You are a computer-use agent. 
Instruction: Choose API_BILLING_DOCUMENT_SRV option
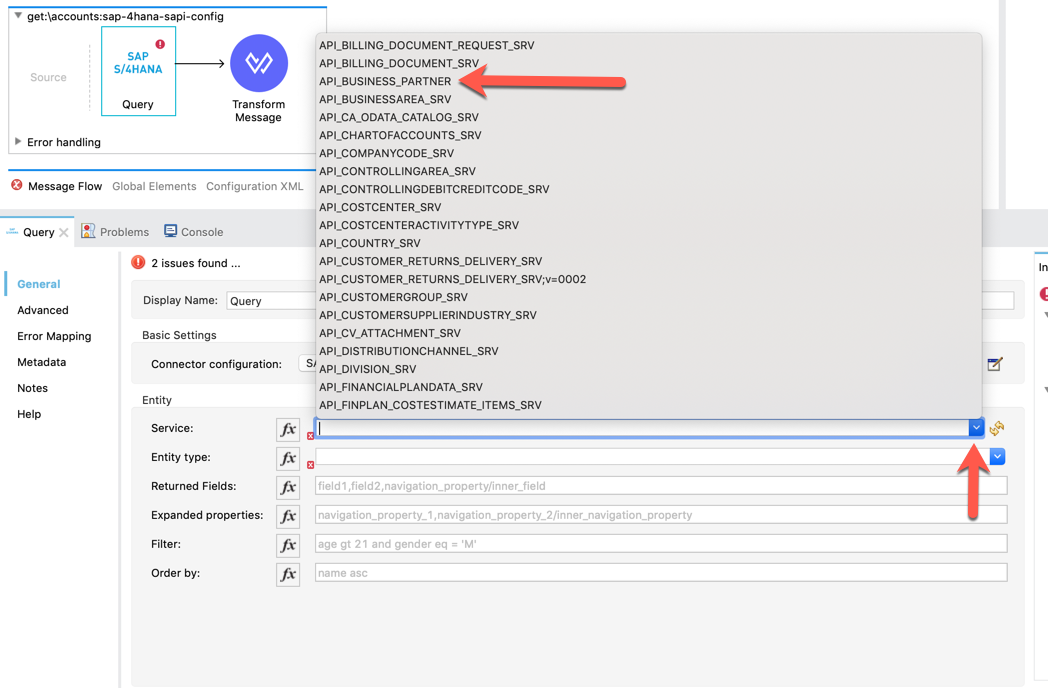pyautogui.click(x=399, y=64)
